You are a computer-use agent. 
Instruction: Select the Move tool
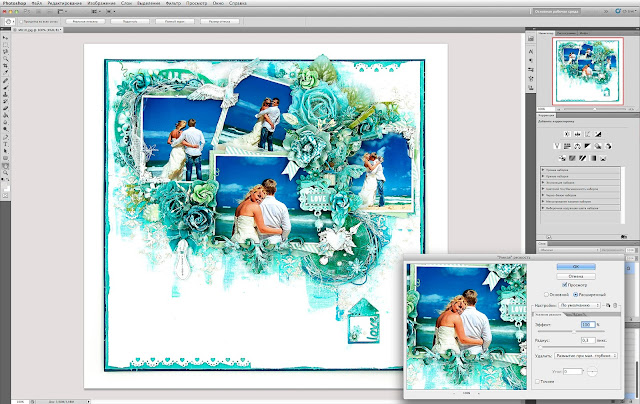(x=5, y=38)
